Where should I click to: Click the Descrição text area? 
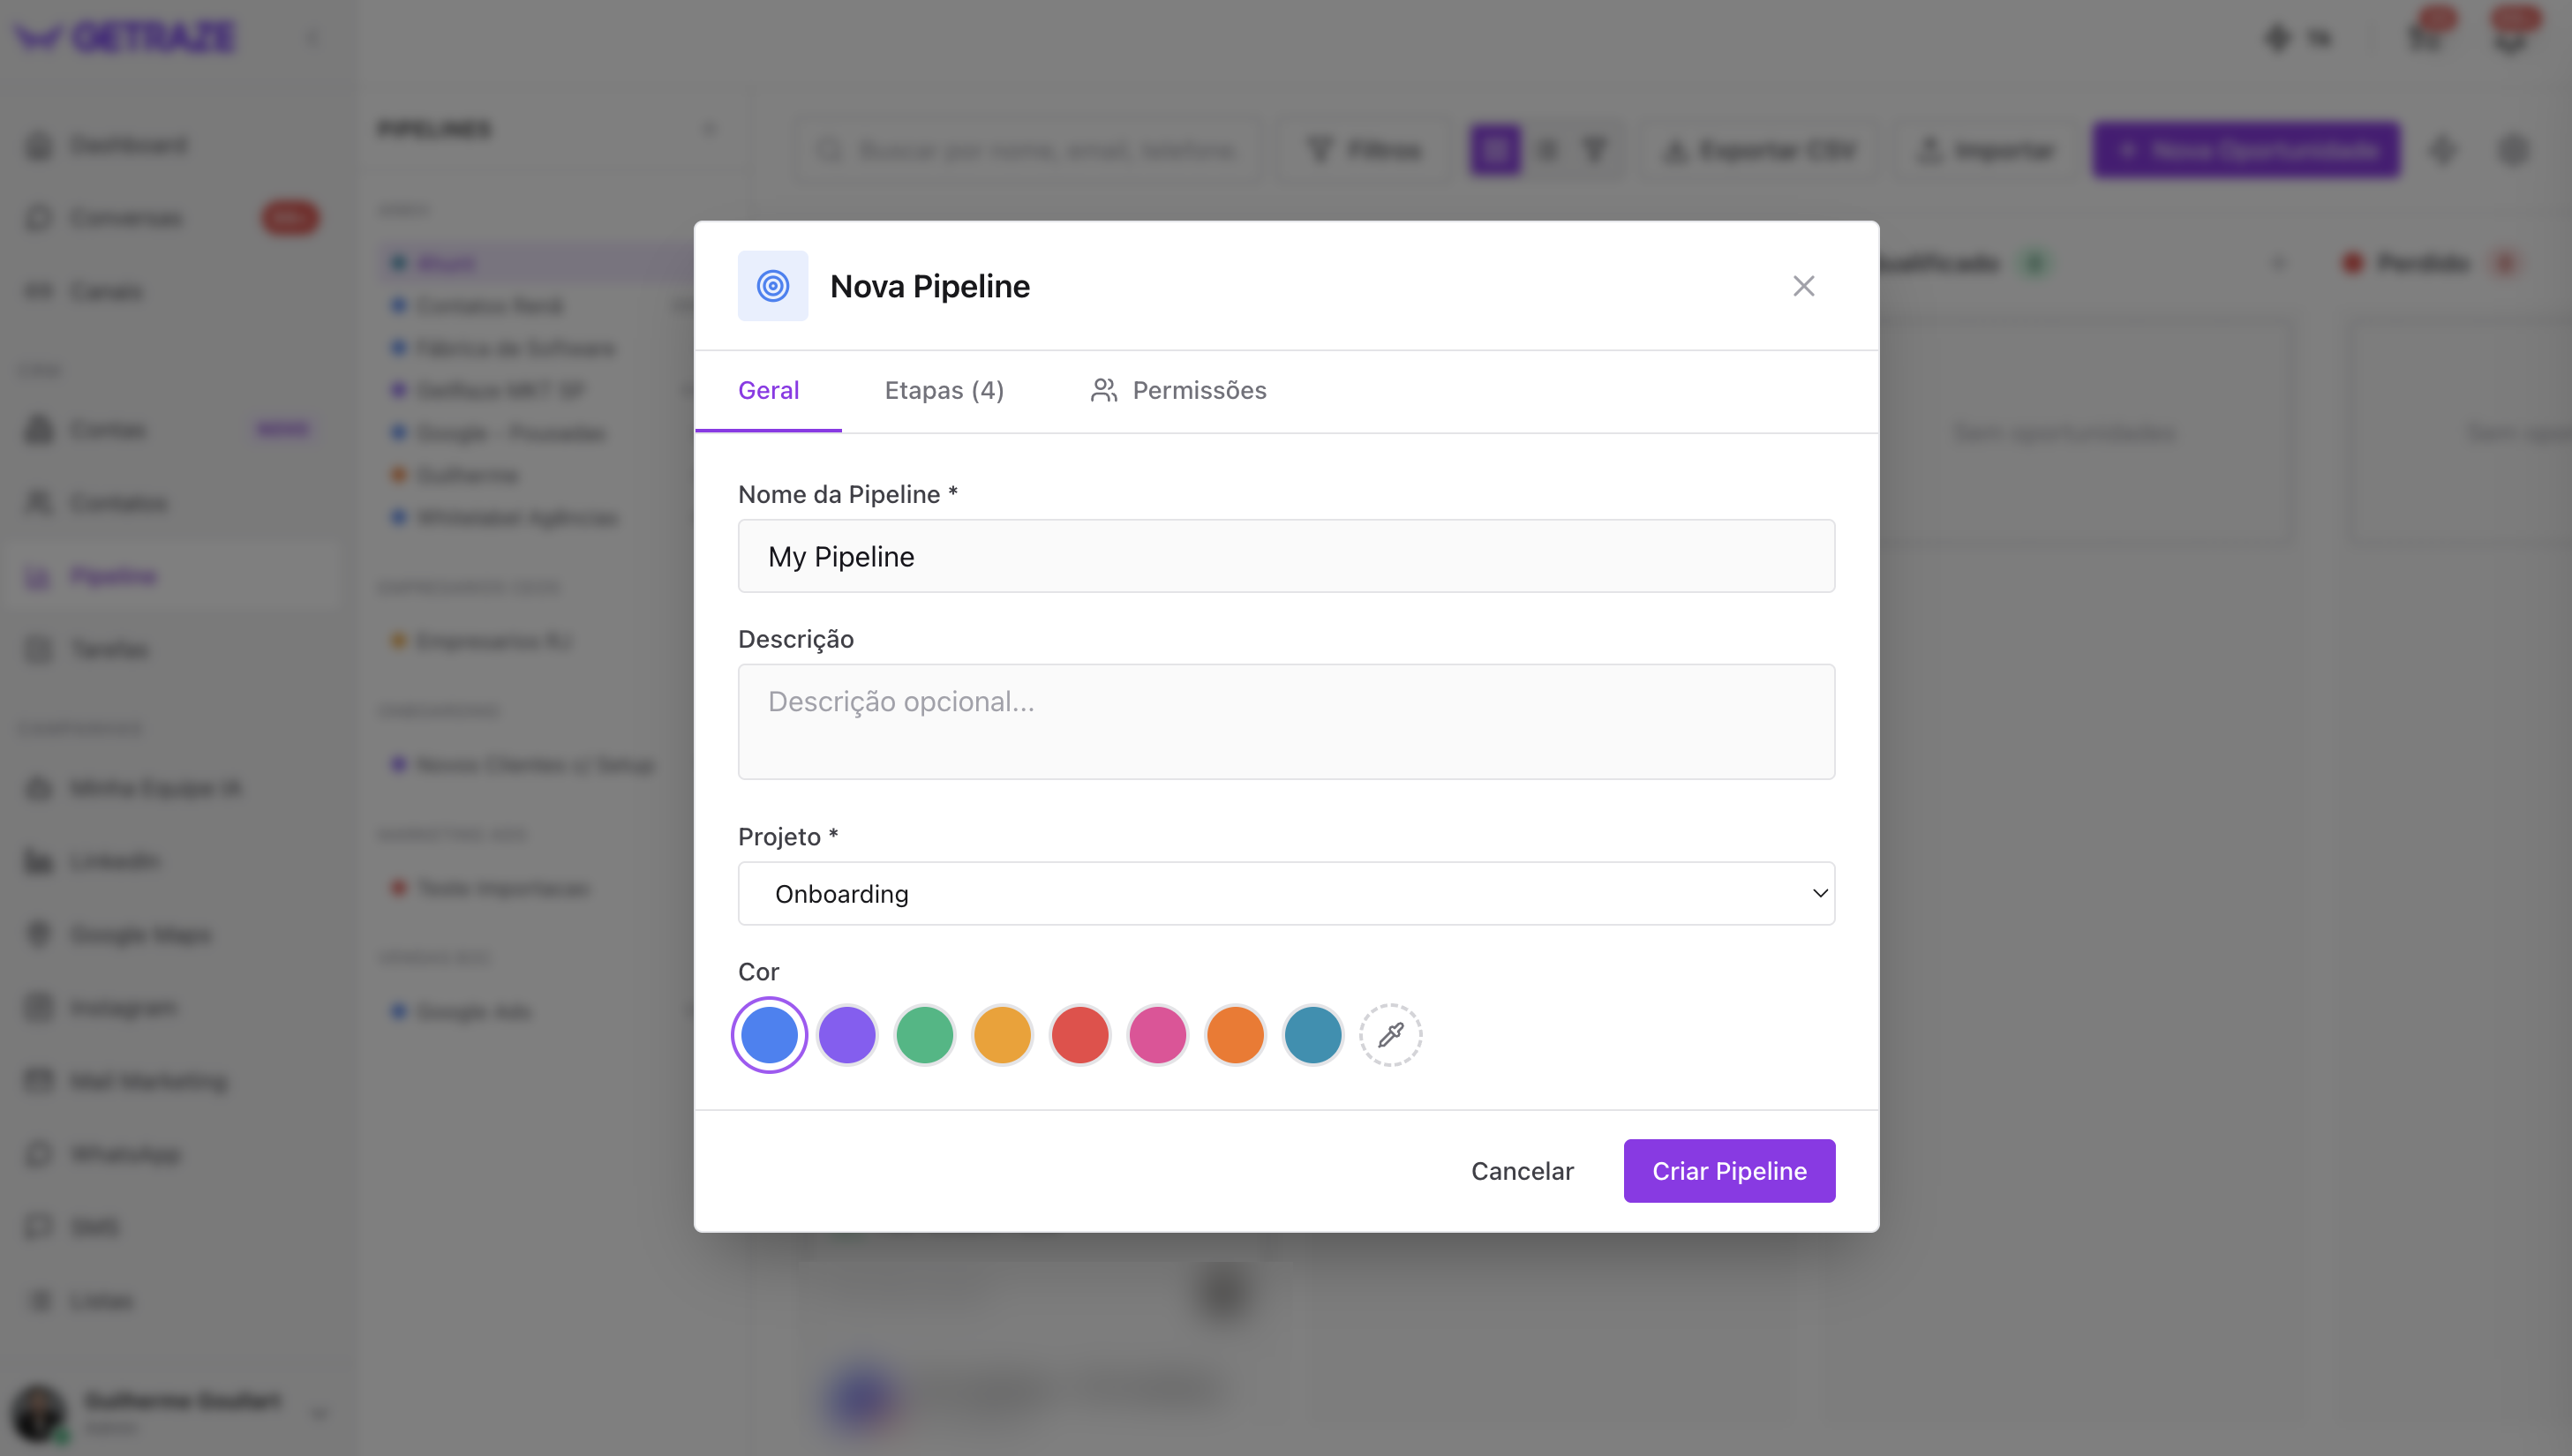point(1286,722)
